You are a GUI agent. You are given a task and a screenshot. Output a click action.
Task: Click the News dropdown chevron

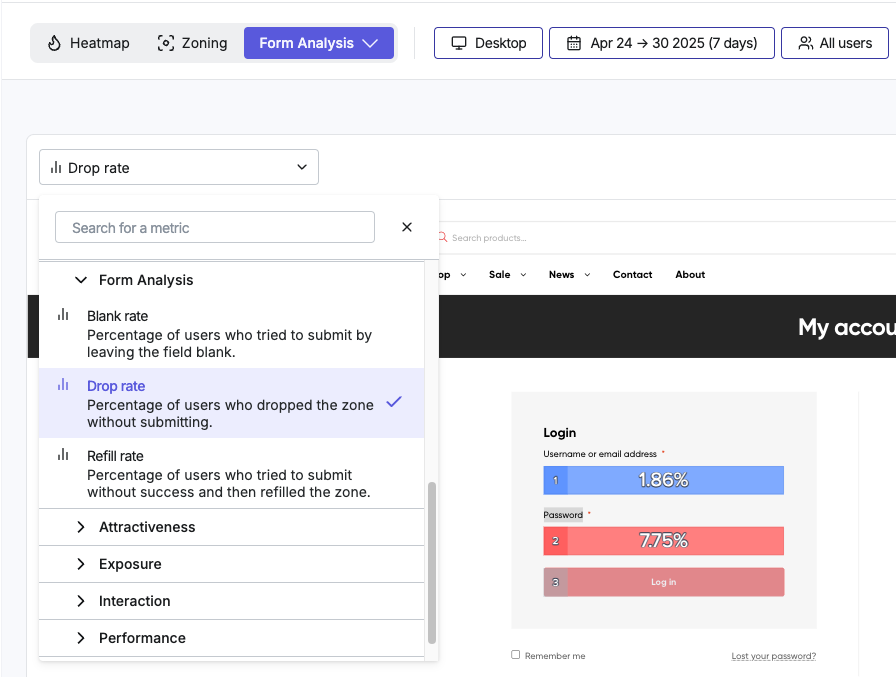(x=587, y=275)
